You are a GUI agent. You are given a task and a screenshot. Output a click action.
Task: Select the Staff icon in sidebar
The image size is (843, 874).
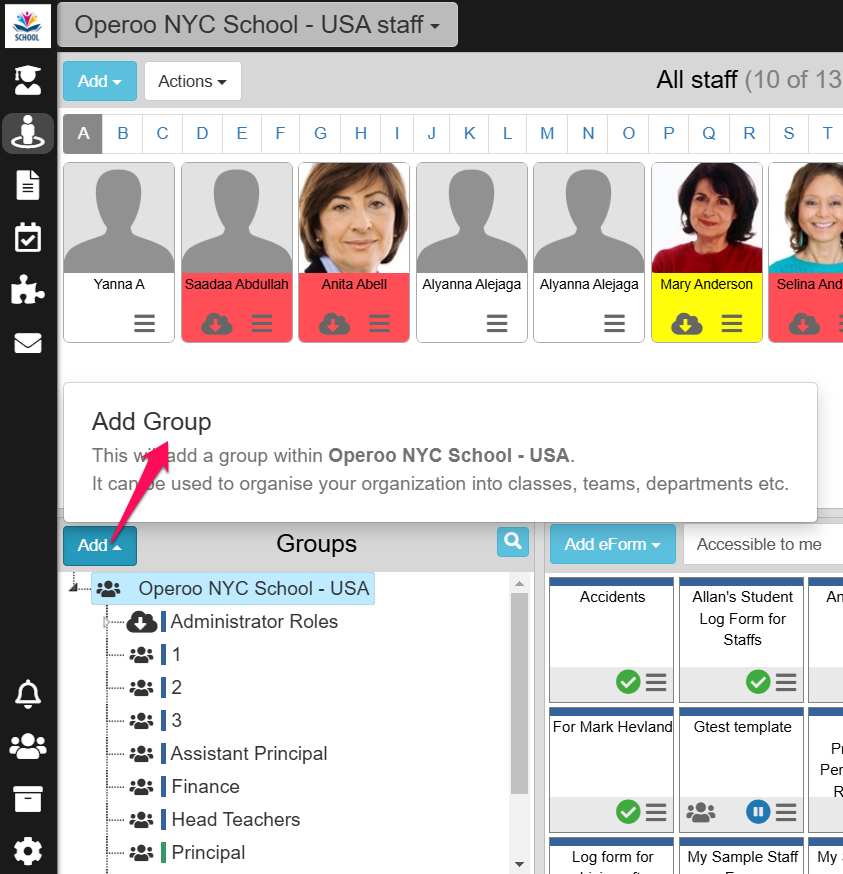pyautogui.click(x=27, y=133)
